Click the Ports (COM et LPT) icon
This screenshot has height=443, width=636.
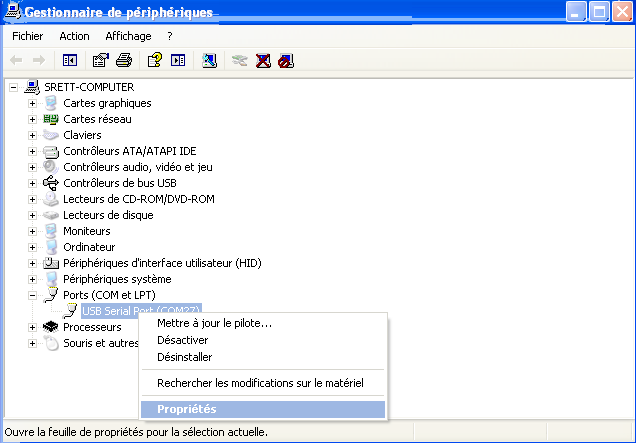(51, 295)
